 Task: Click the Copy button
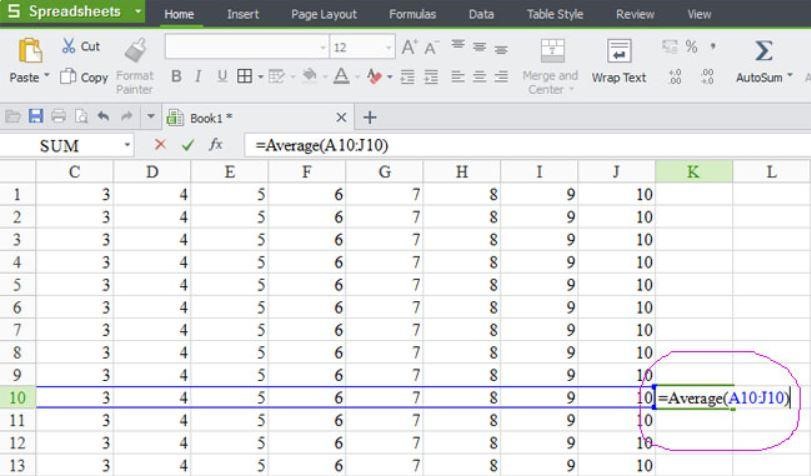84,77
